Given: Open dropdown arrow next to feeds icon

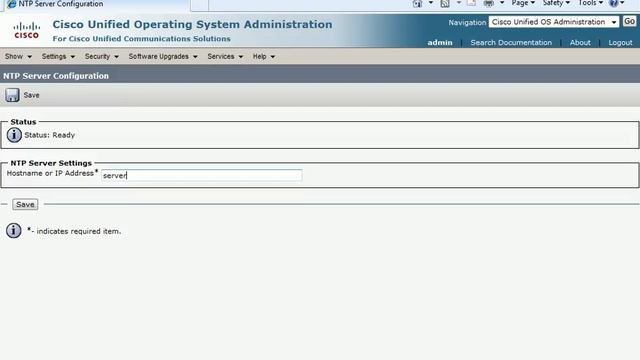Looking at the screenshot, I should tap(459, 3).
